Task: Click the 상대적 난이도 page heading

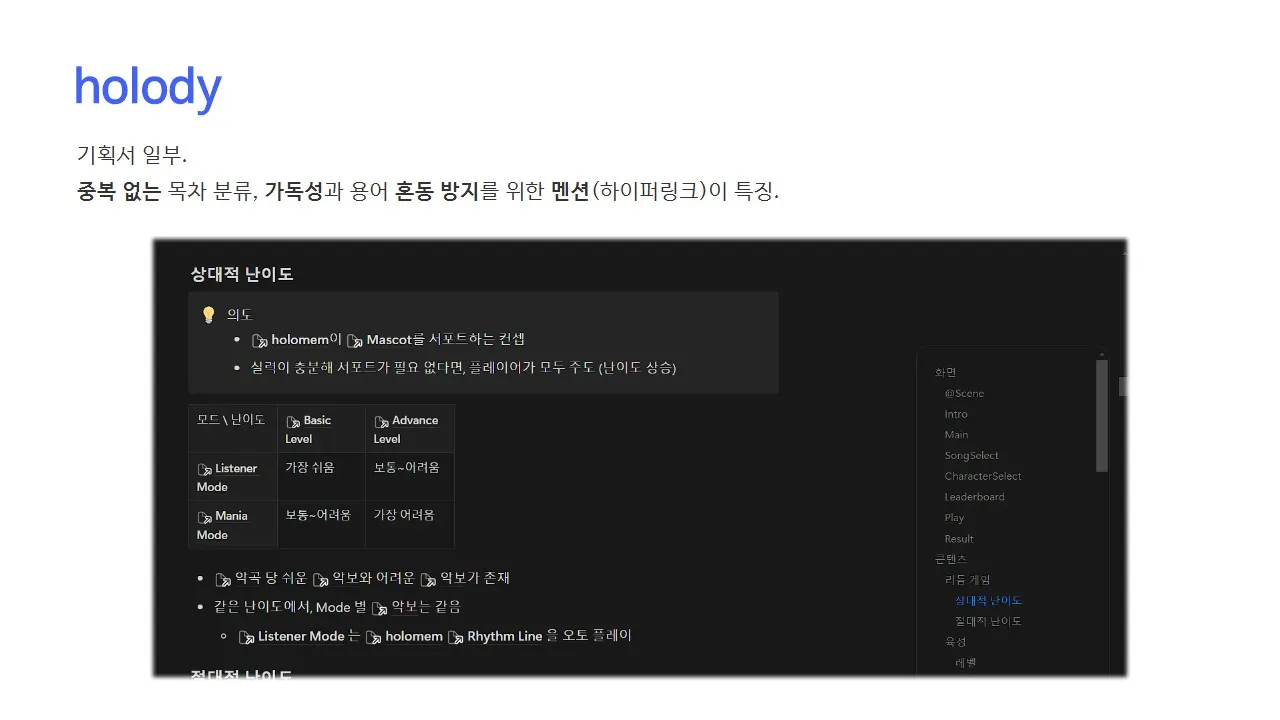Action: [x=242, y=274]
